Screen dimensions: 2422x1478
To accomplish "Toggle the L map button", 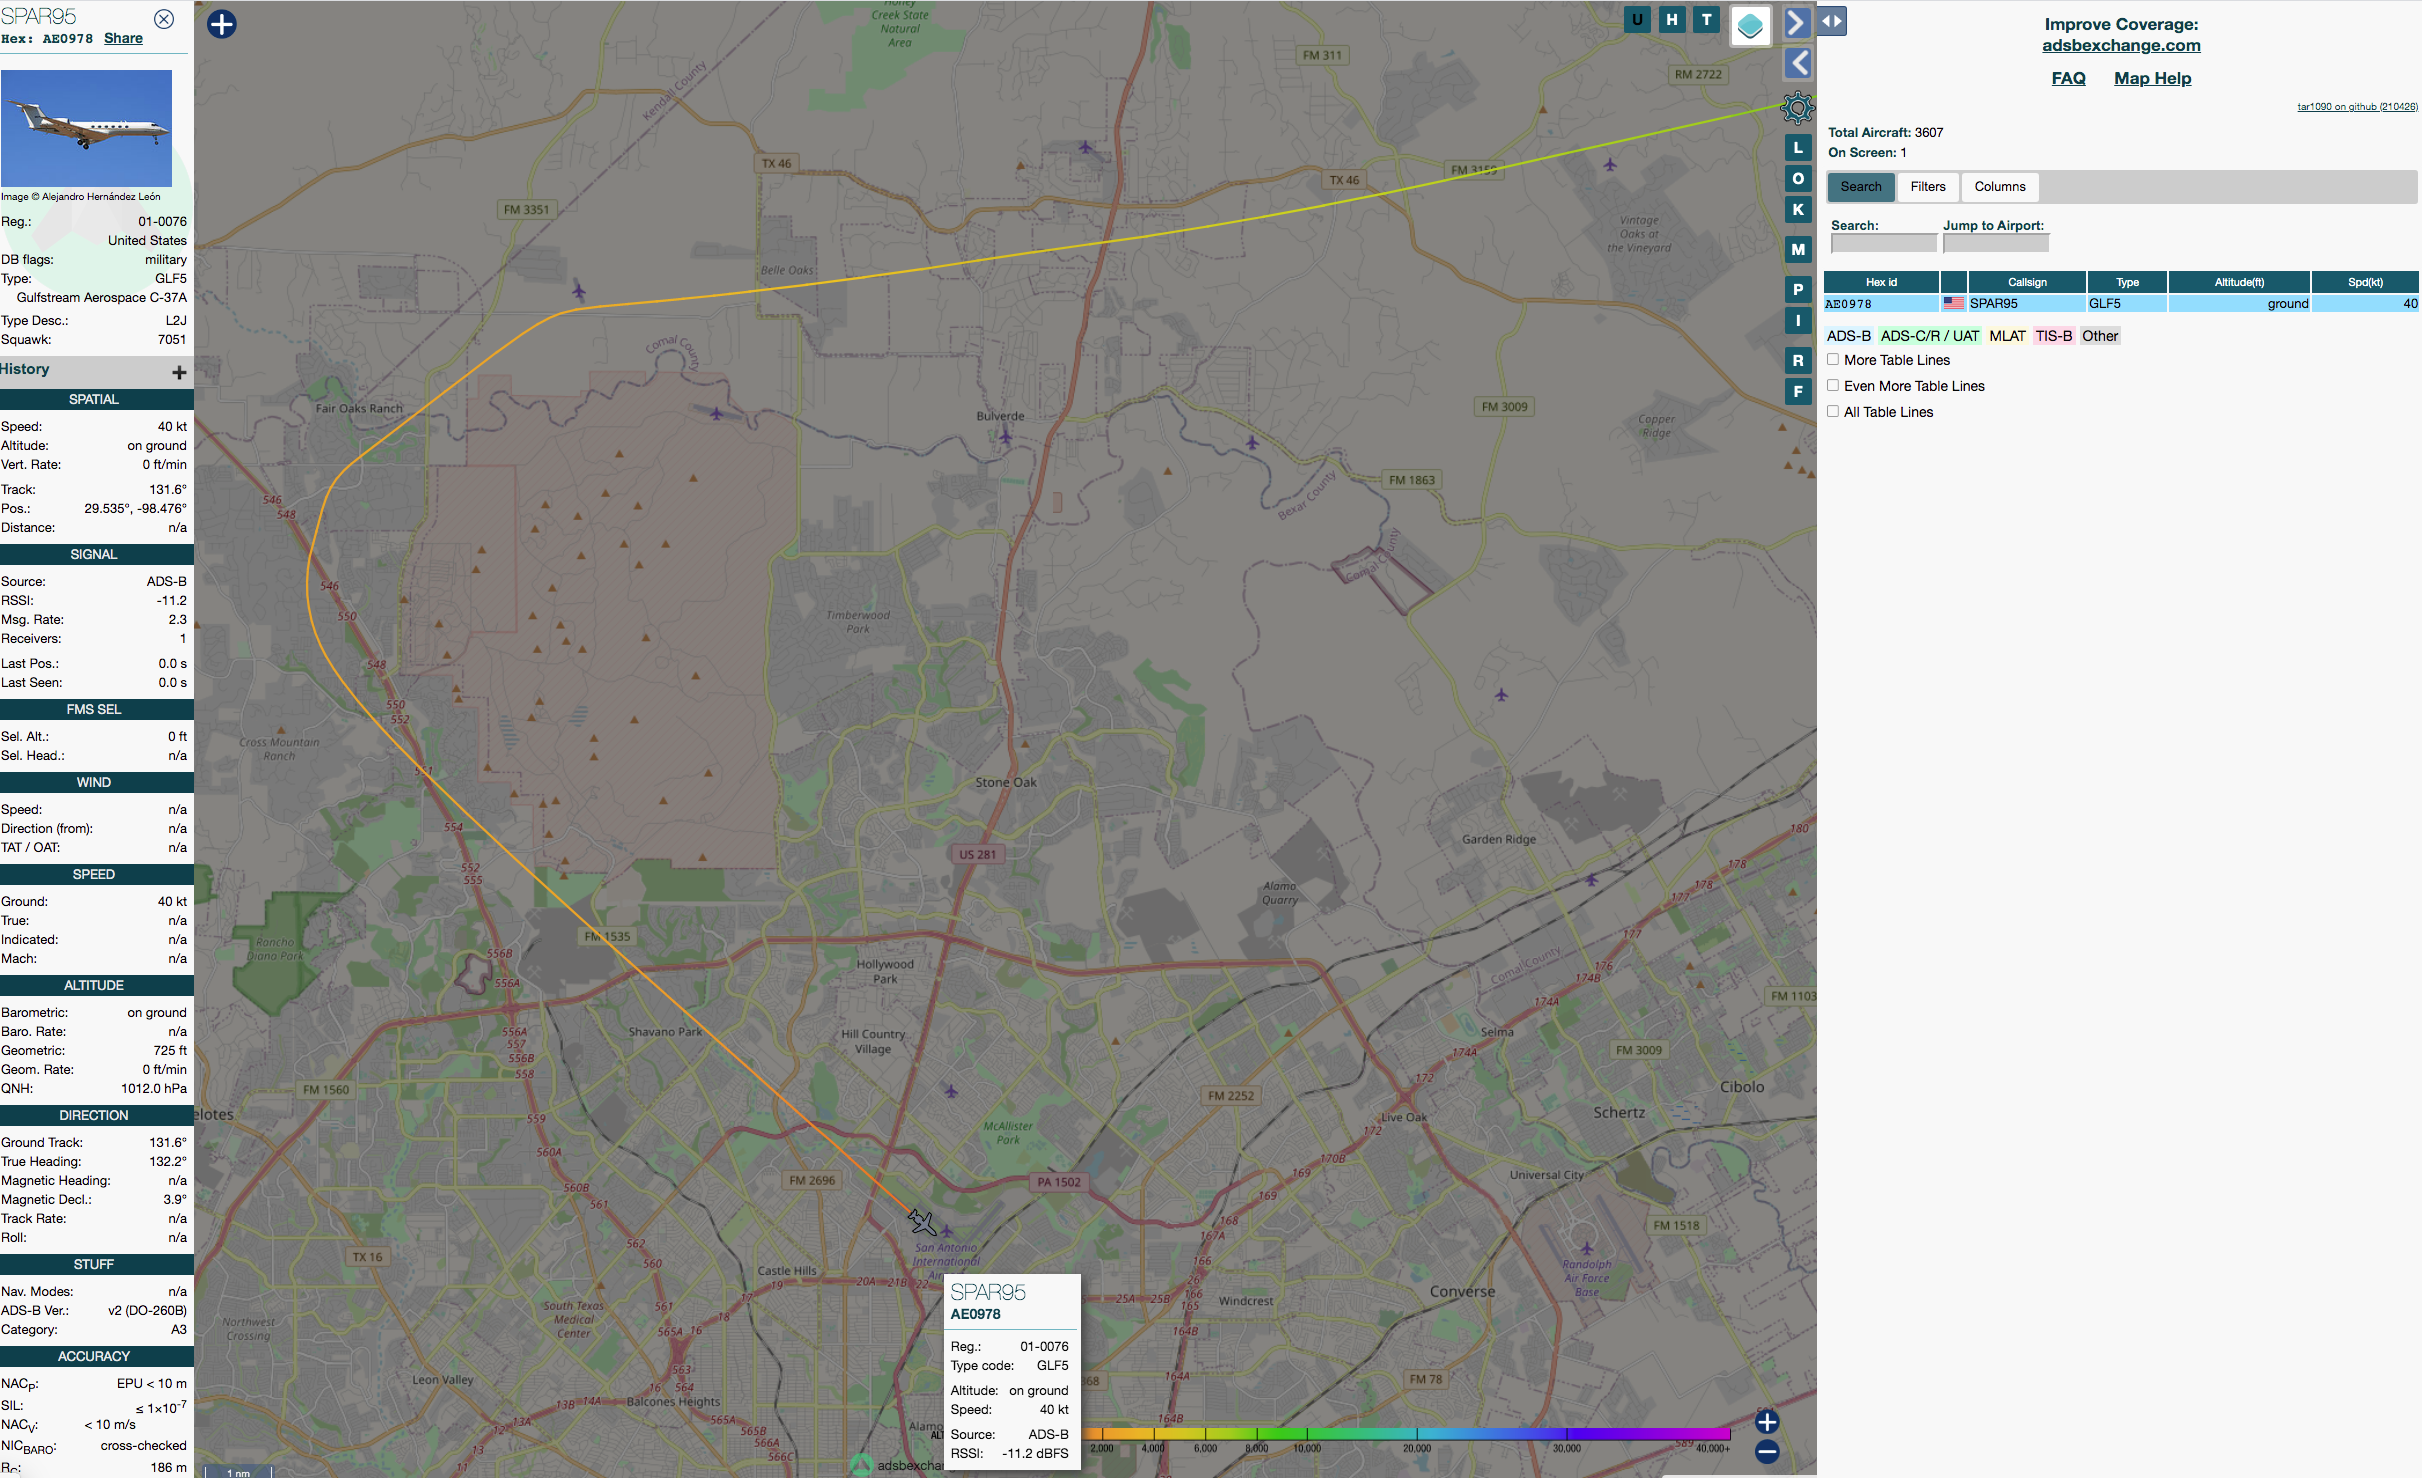I will pos(1798,148).
